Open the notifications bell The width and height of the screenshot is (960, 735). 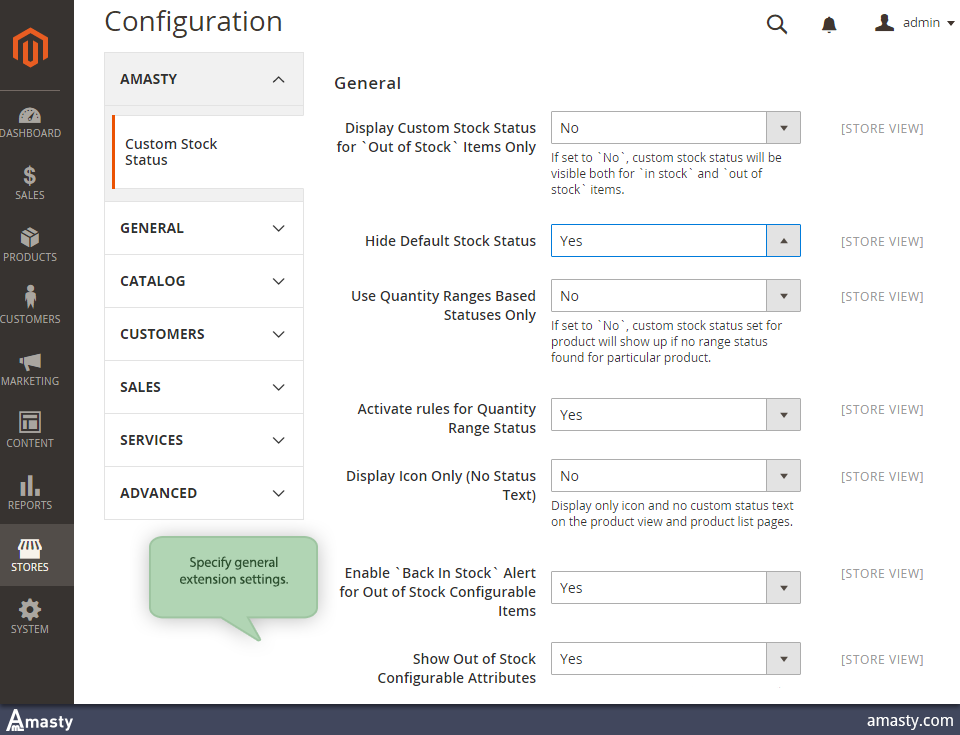pos(829,24)
